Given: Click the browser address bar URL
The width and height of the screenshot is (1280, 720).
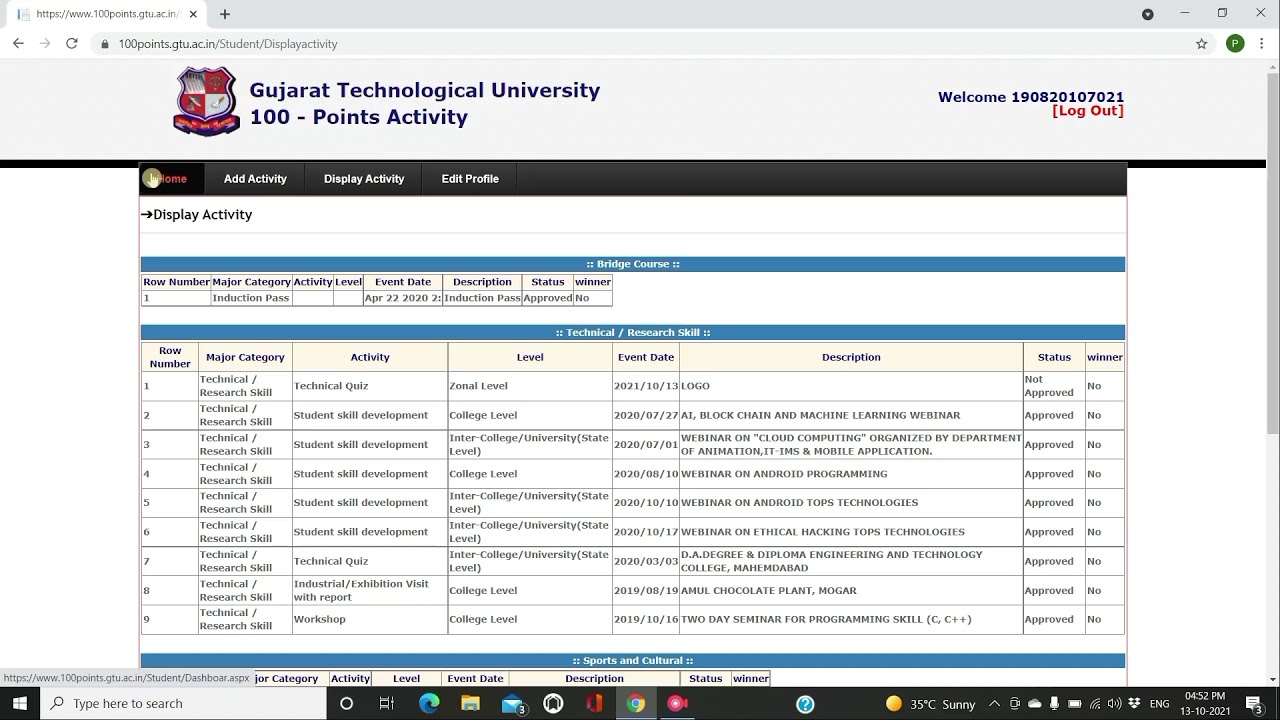Looking at the screenshot, I should 228,44.
